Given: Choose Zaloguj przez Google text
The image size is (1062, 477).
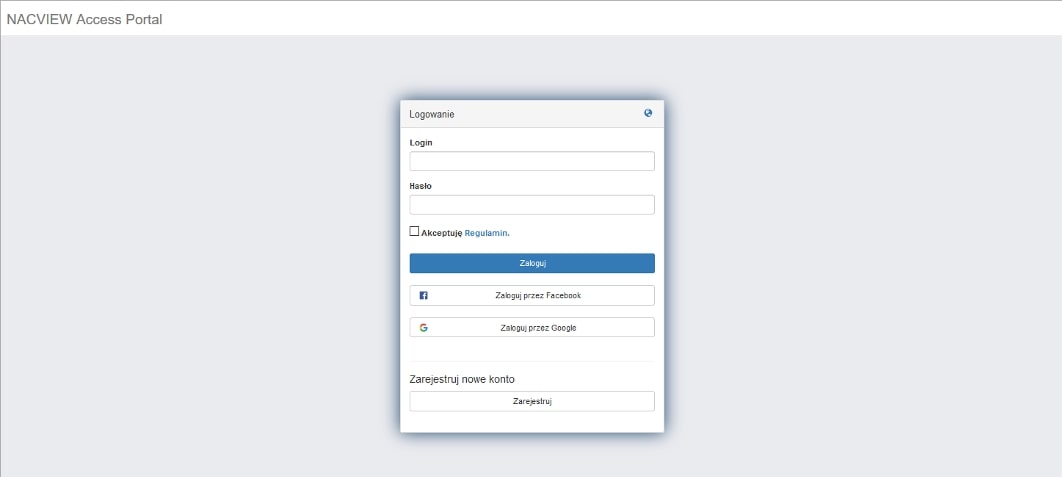Looking at the screenshot, I should [x=538, y=328].
